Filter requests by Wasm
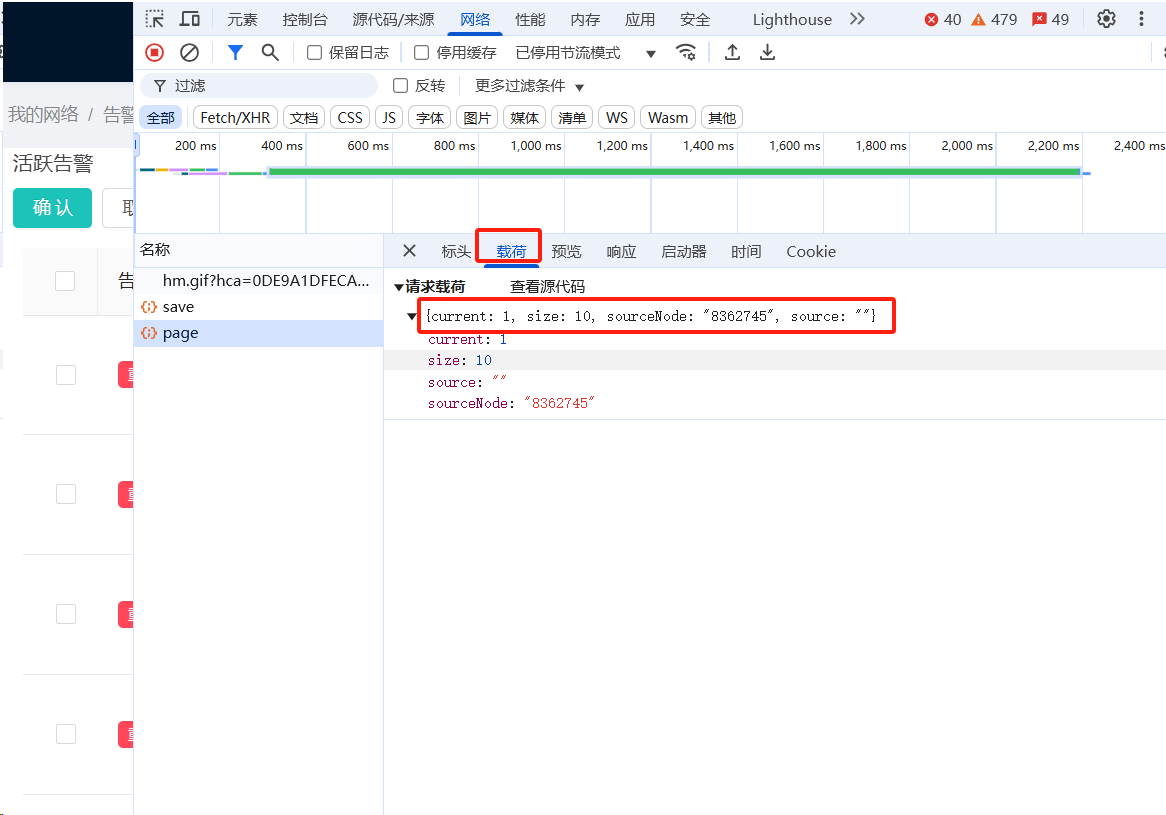 (668, 117)
